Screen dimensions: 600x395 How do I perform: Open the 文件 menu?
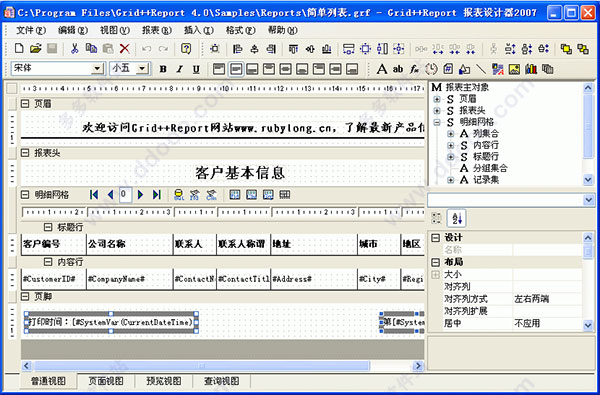pos(31,30)
